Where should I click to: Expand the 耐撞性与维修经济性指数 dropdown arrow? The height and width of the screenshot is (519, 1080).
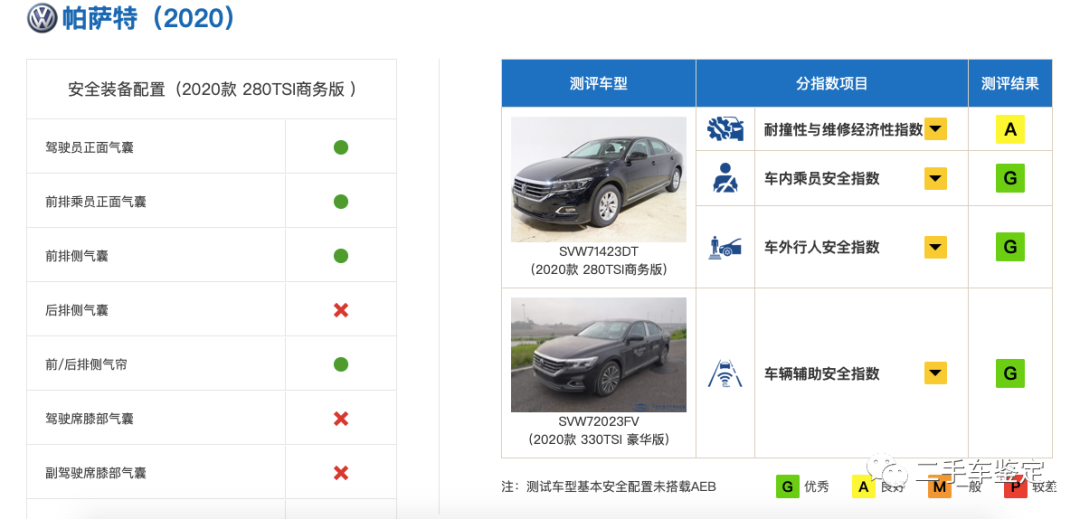click(935, 129)
